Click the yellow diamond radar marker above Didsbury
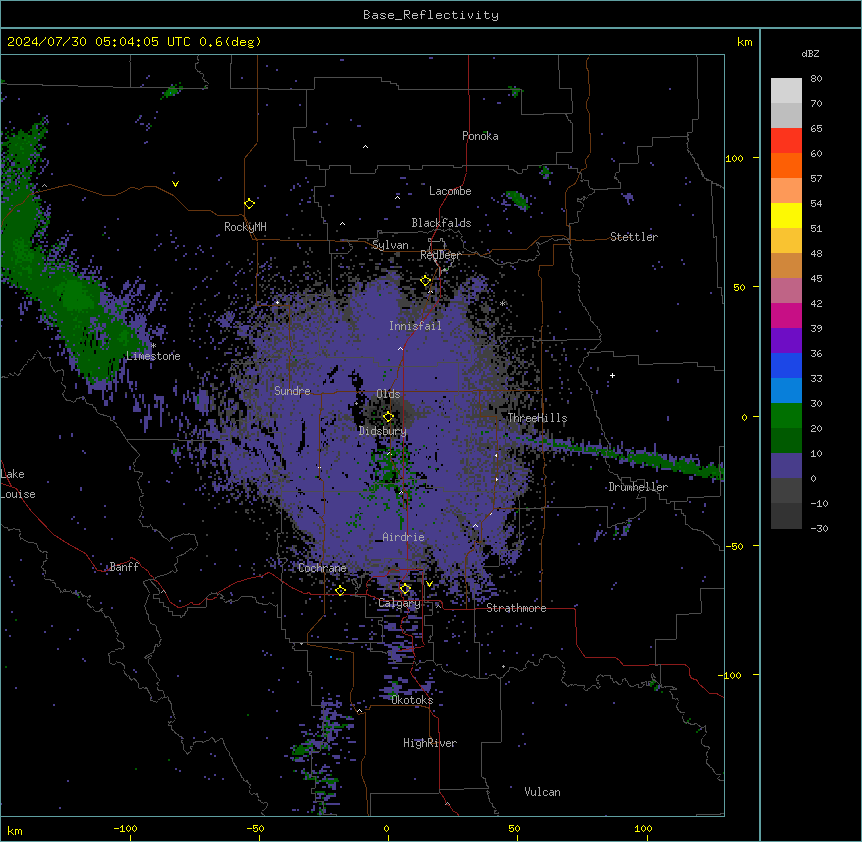Screen dimensions: 862x842 389,416
